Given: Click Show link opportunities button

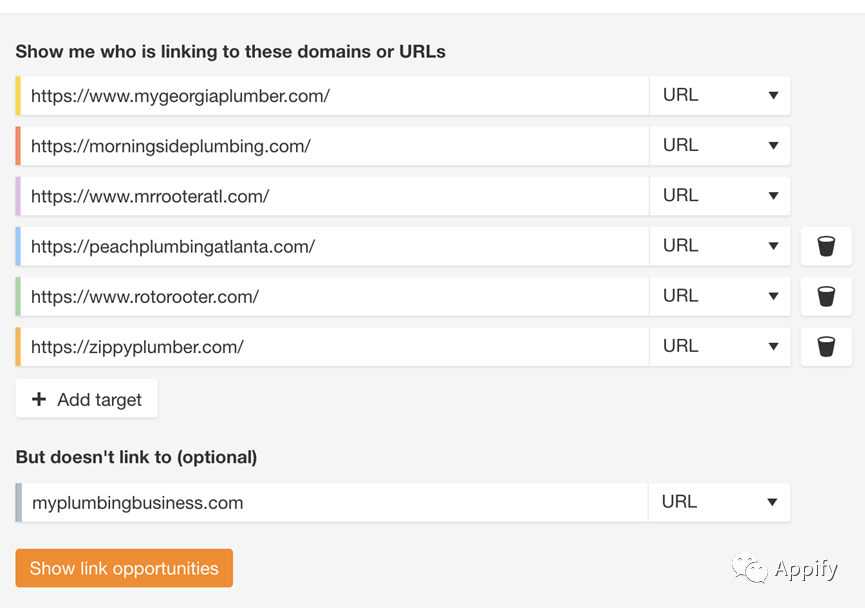Looking at the screenshot, I should tap(124, 568).
